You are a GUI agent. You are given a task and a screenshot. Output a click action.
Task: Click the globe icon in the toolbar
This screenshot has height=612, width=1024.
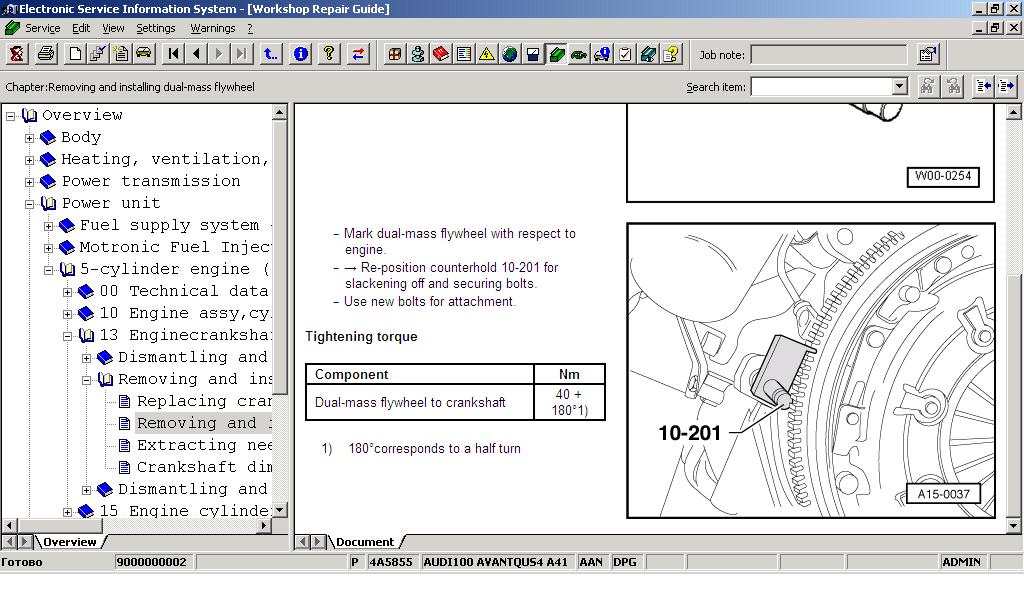[510, 54]
